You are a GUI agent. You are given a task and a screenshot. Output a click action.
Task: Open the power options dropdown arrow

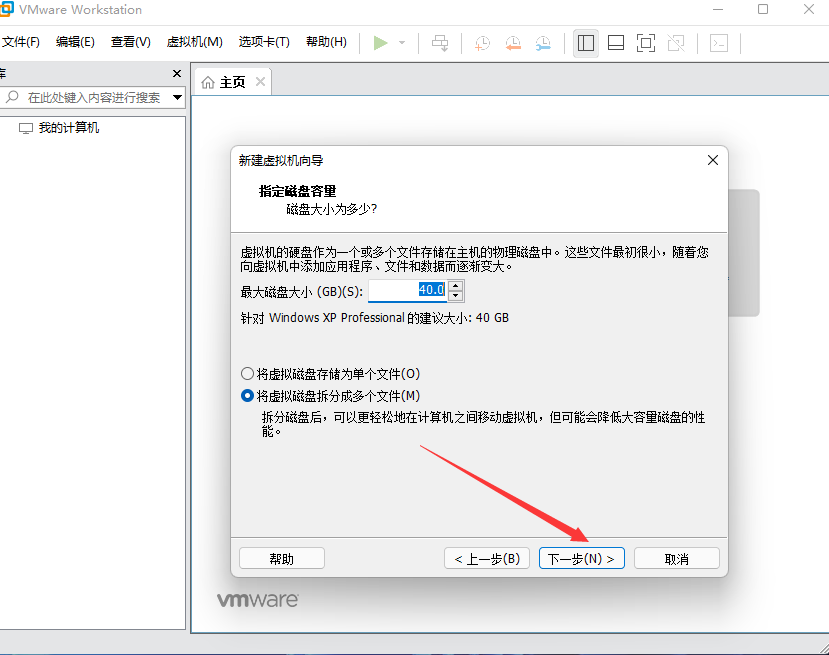coord(402,43)
